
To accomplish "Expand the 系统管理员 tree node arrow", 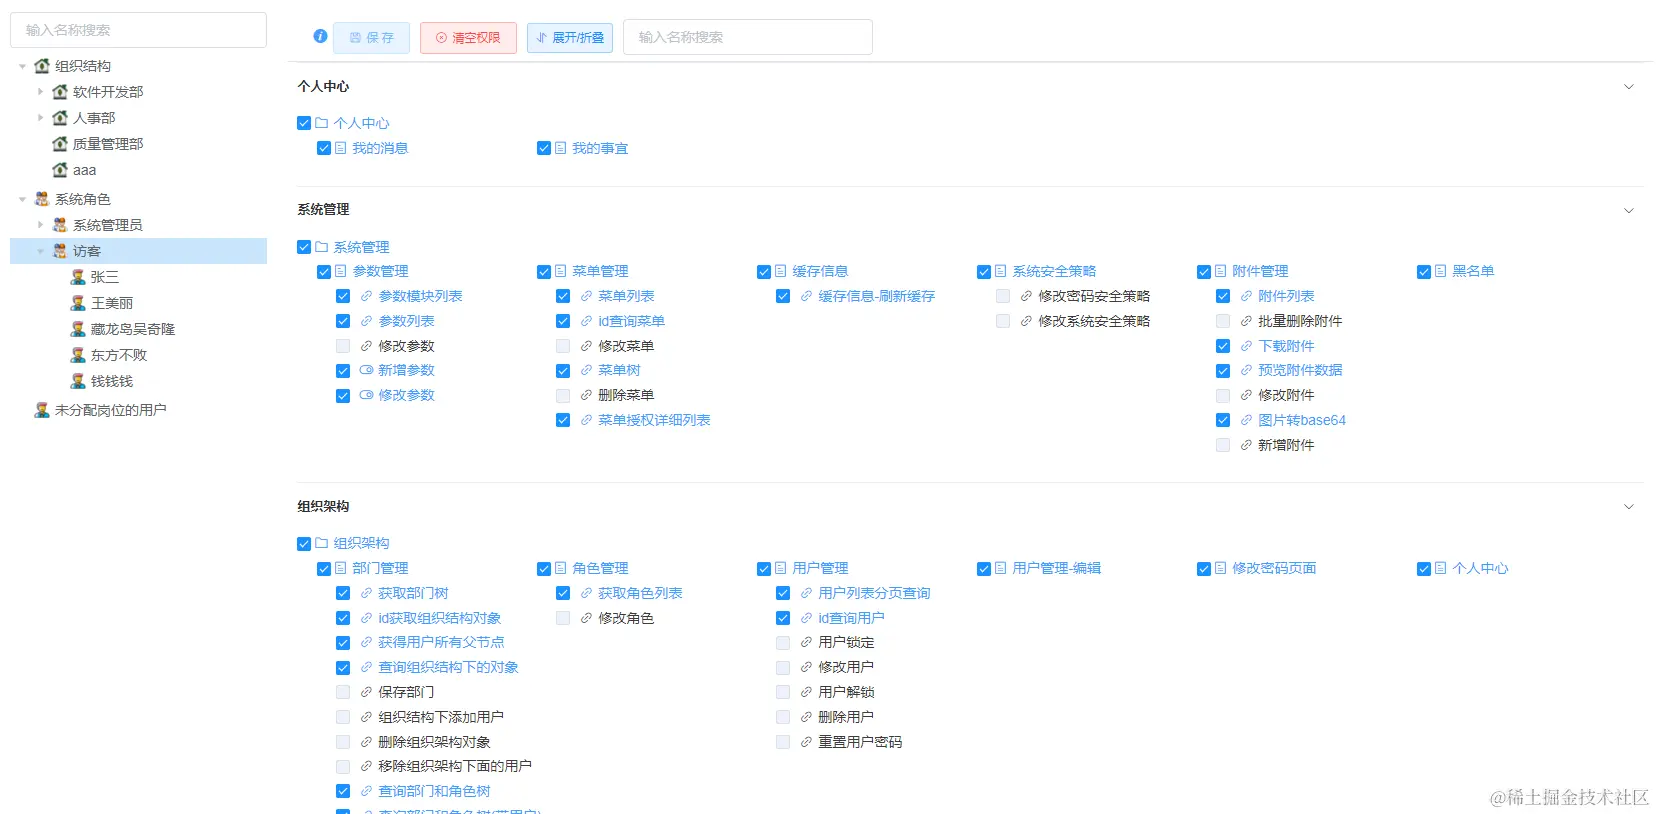I will [41, 225].
